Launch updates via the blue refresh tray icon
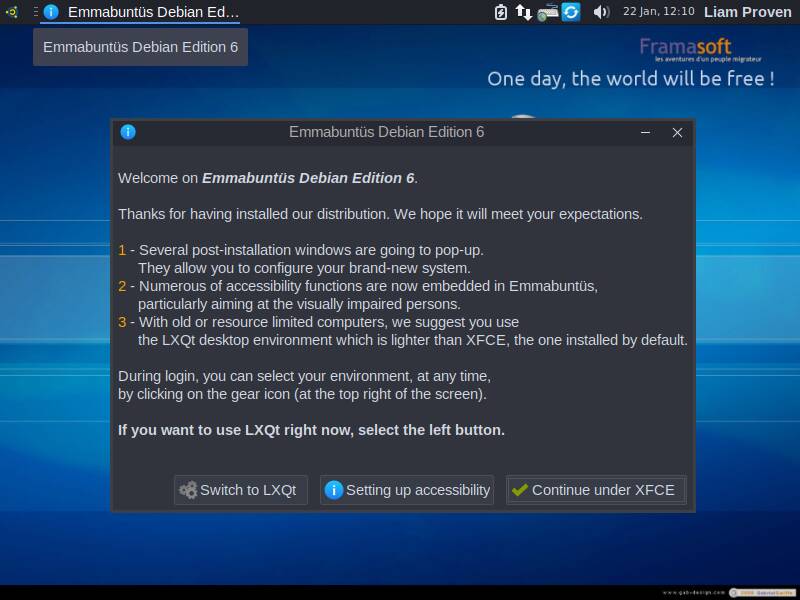 point(570,12)
